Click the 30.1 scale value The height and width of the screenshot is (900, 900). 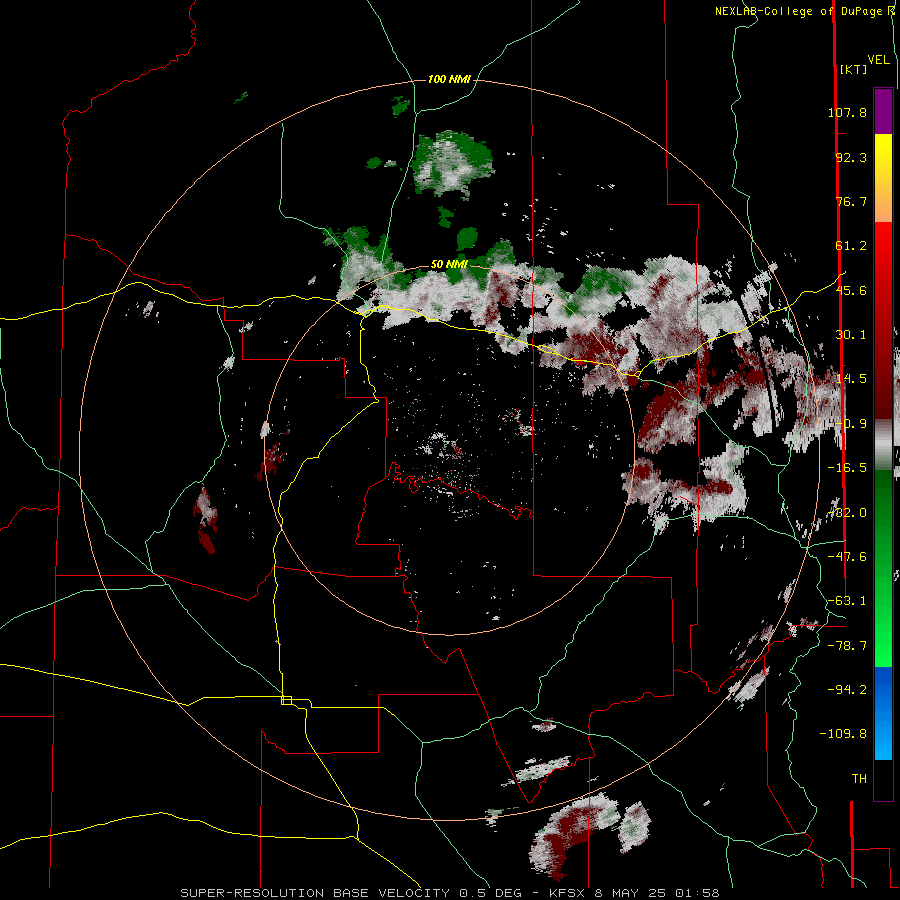tap(851, 335)
